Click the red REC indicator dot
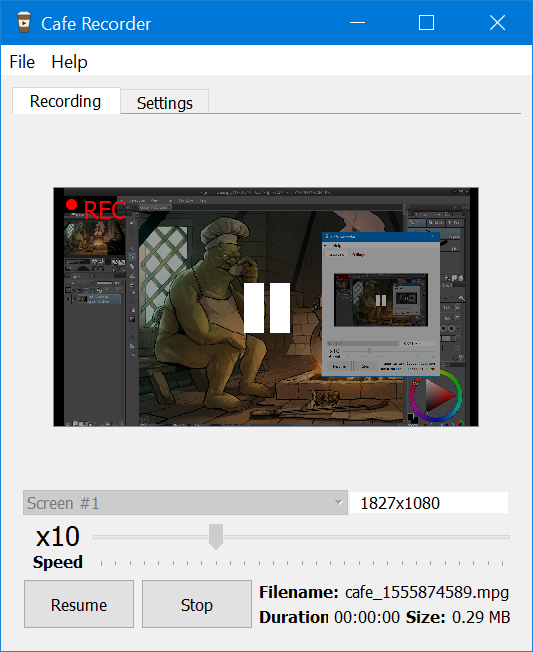 click(x=72, y=205)
